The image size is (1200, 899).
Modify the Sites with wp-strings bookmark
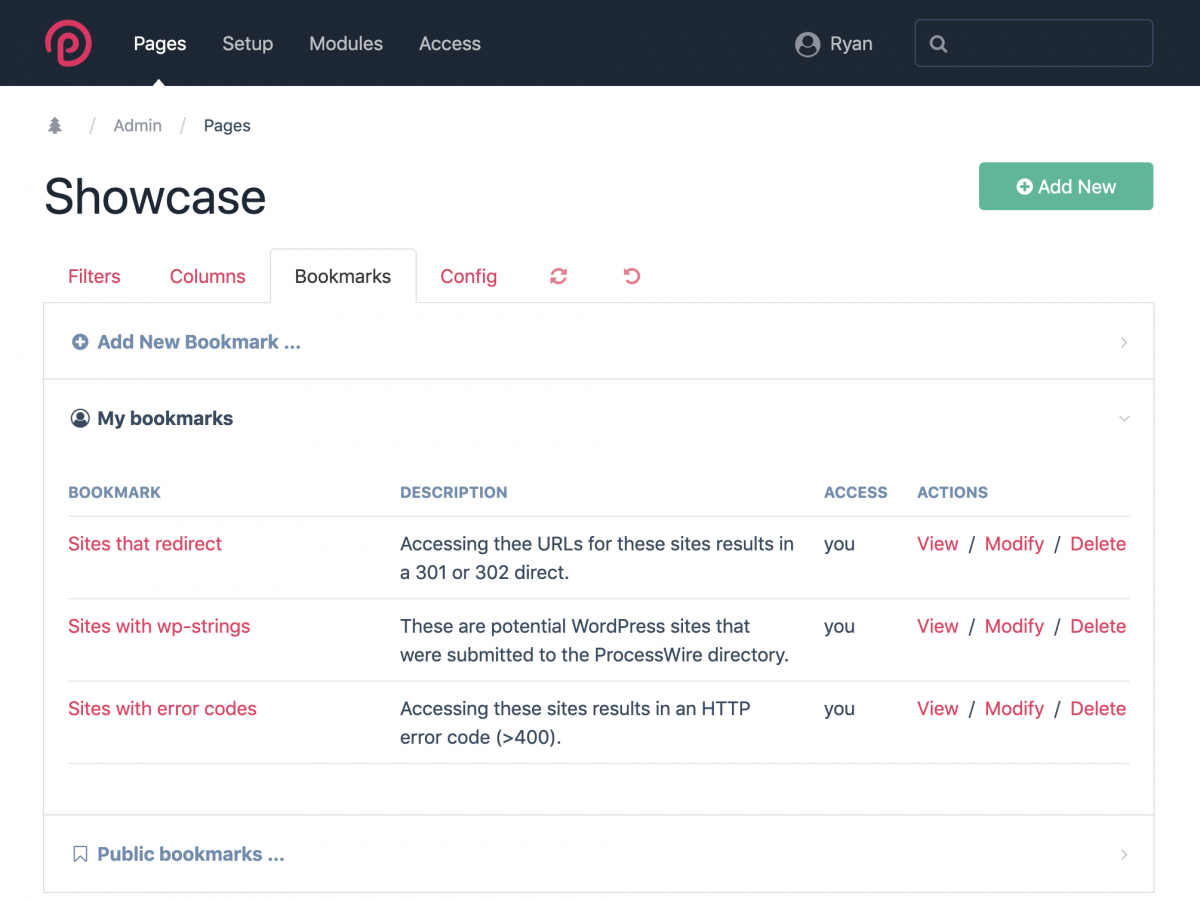click(x=1014, y=626)
